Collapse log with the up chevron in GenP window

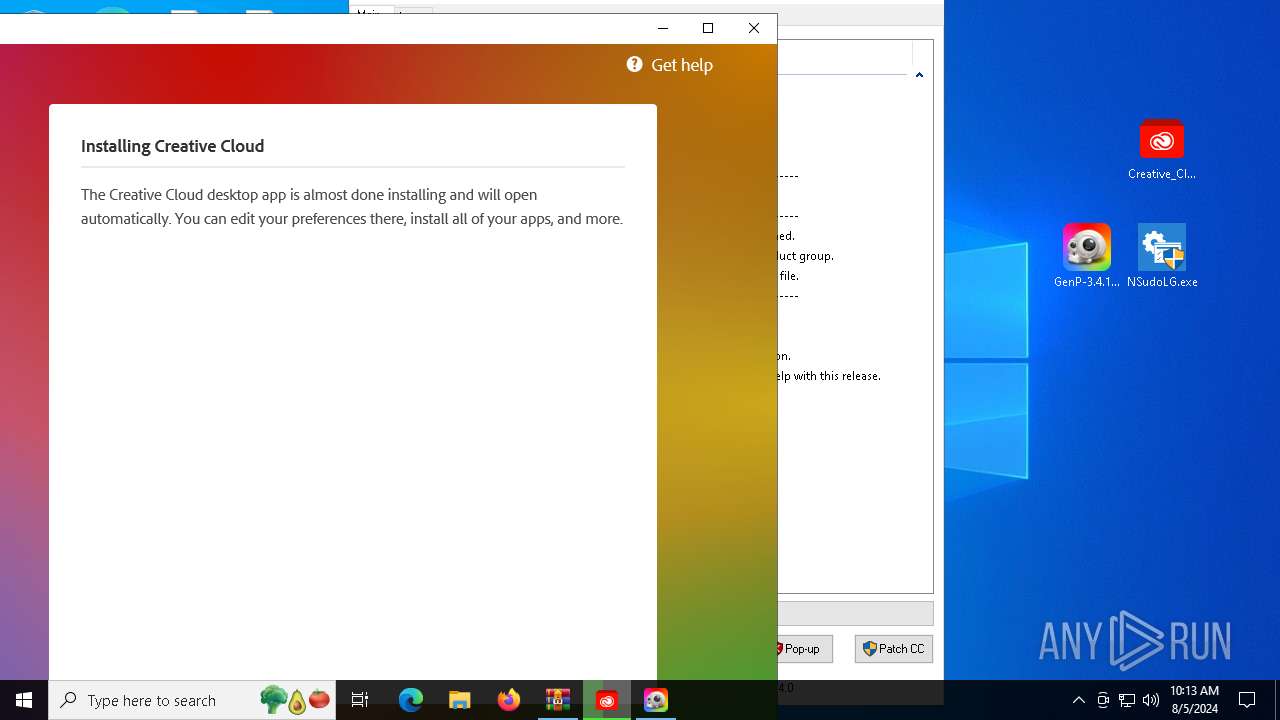click(919, 75)
